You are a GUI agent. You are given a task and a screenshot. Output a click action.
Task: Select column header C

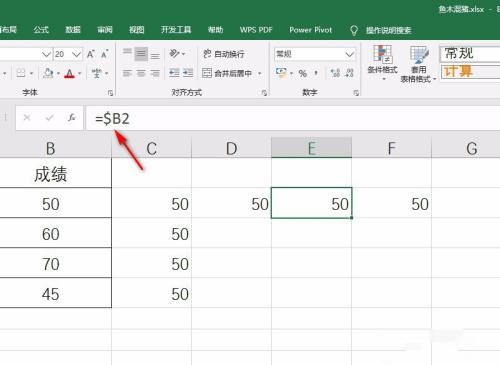[x=152, y=148]
